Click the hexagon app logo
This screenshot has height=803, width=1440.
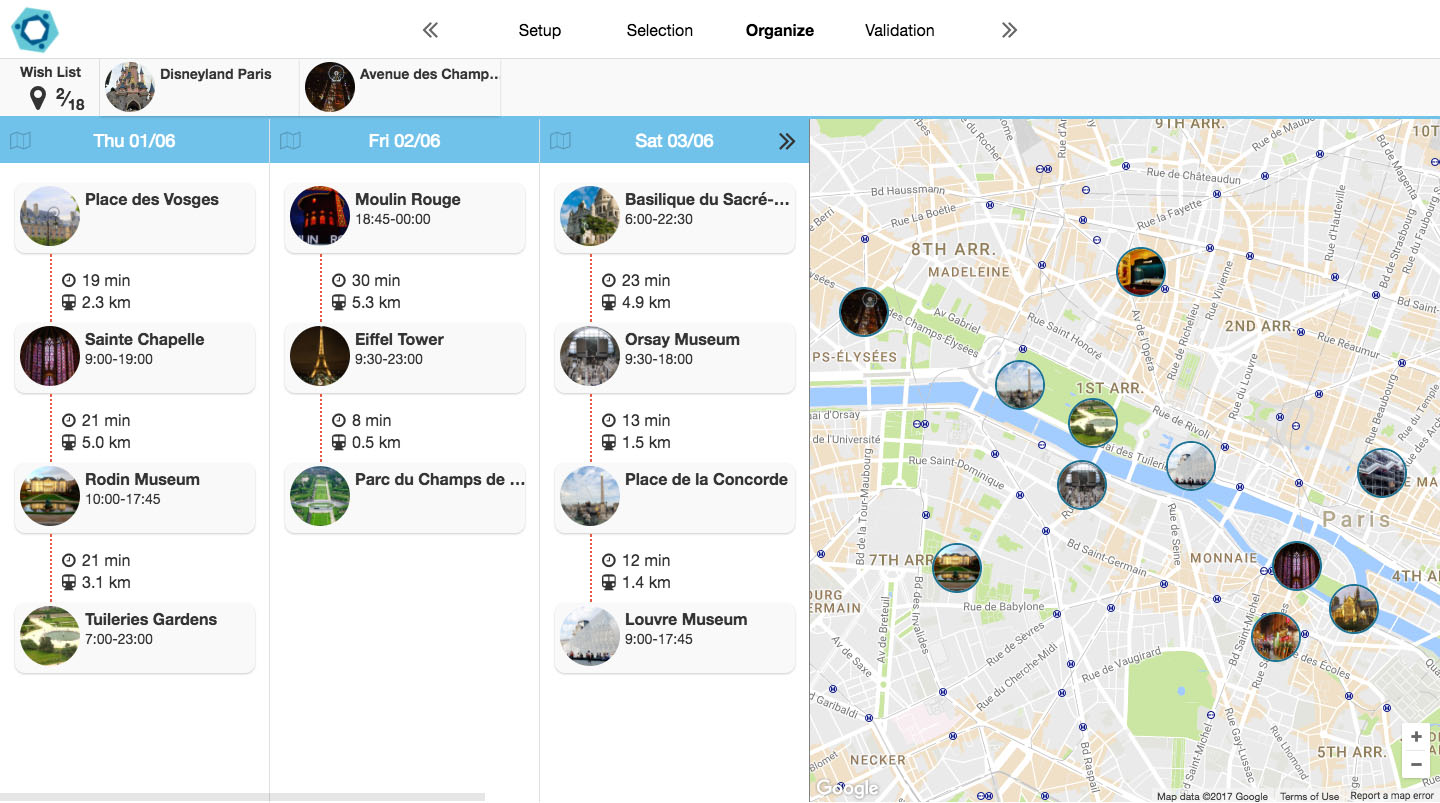tap(35, 29)
